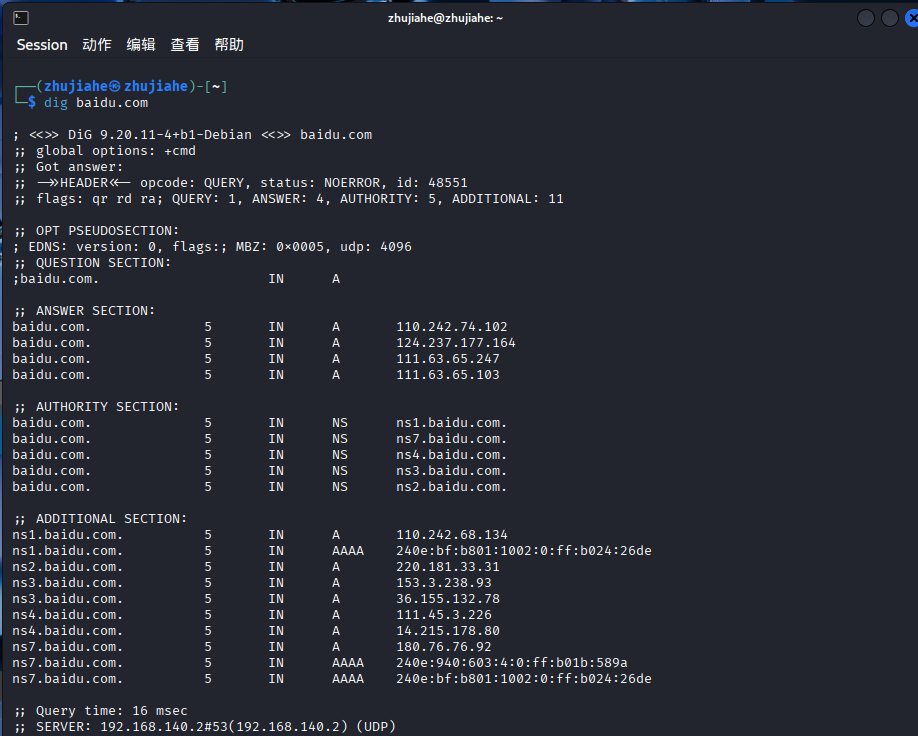Image resolution: width=918 pixels, height=736 pixels.
Task: Click nameserver ns2.baidu.com. in NS records
Action: (x=451, y=487)
